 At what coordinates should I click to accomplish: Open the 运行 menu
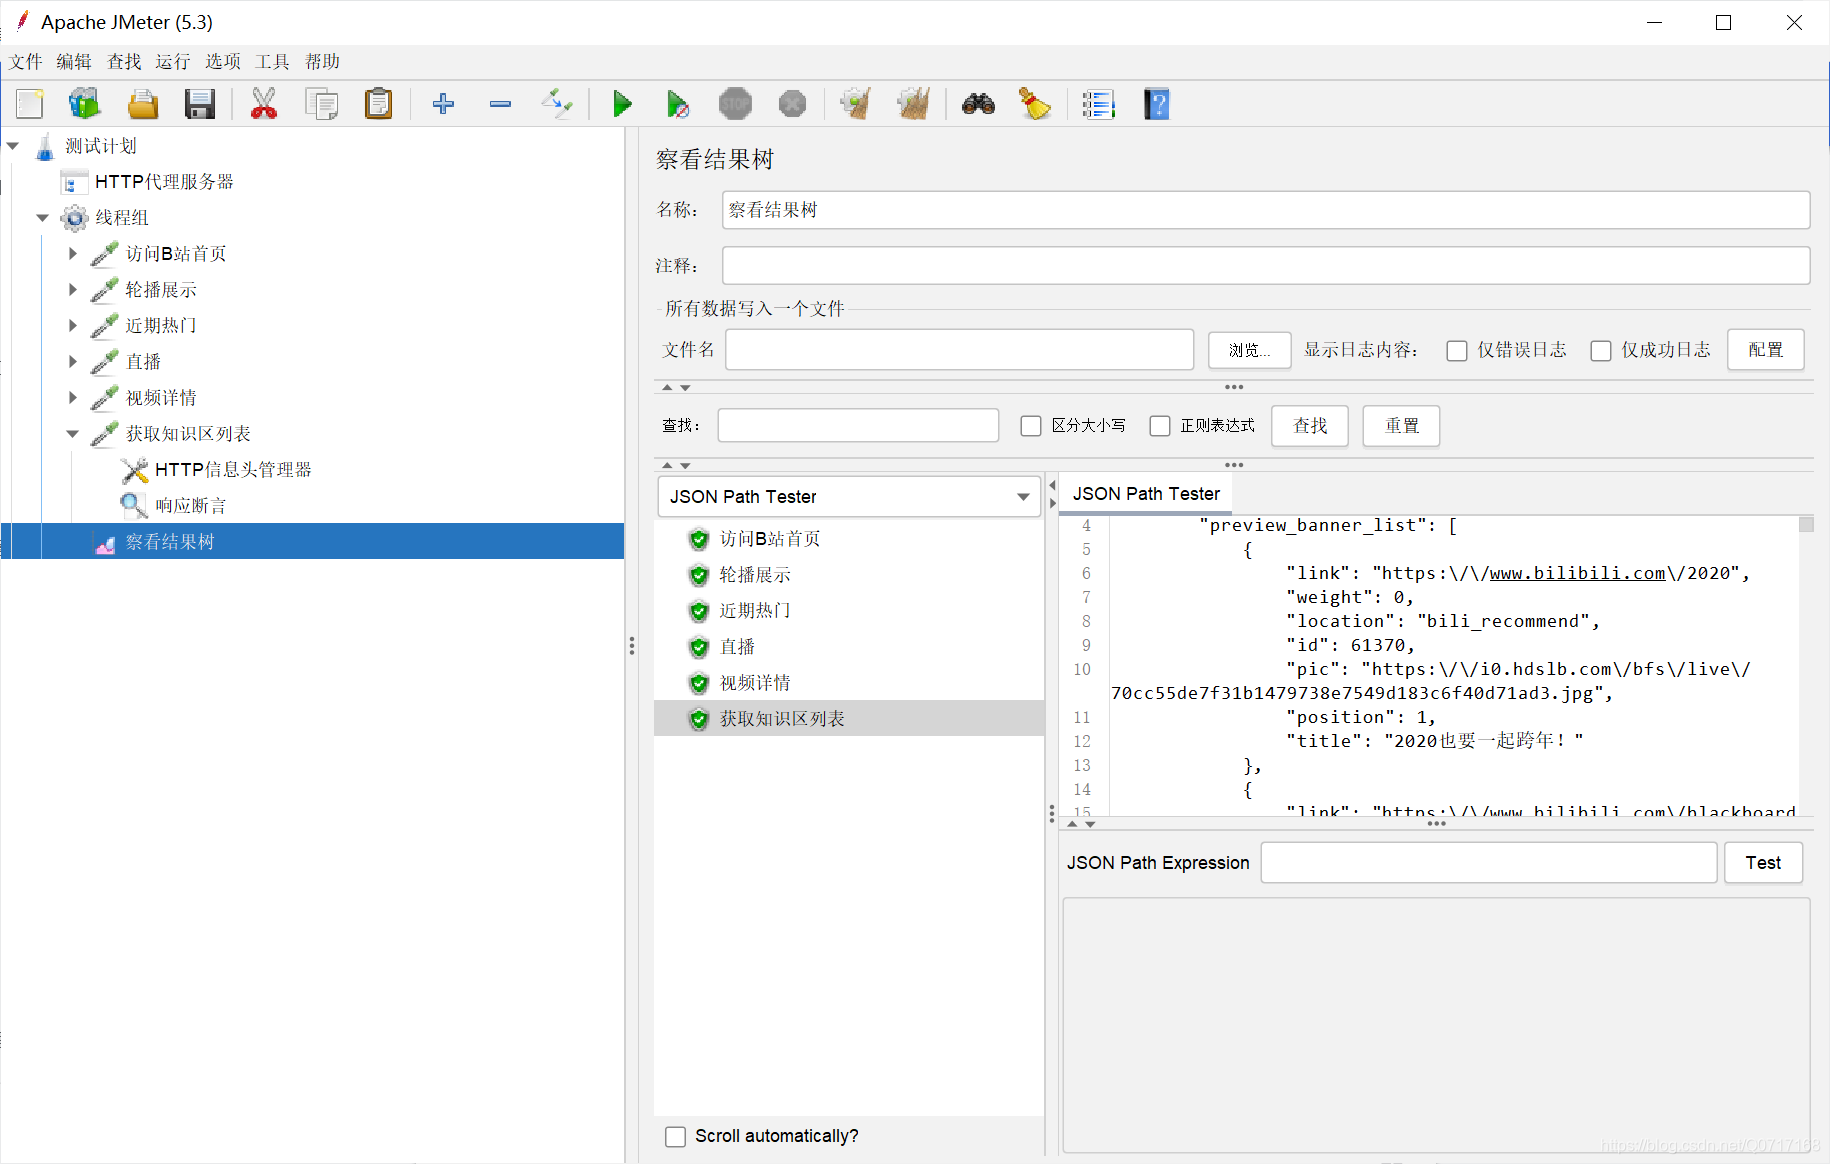click(173, 62)
